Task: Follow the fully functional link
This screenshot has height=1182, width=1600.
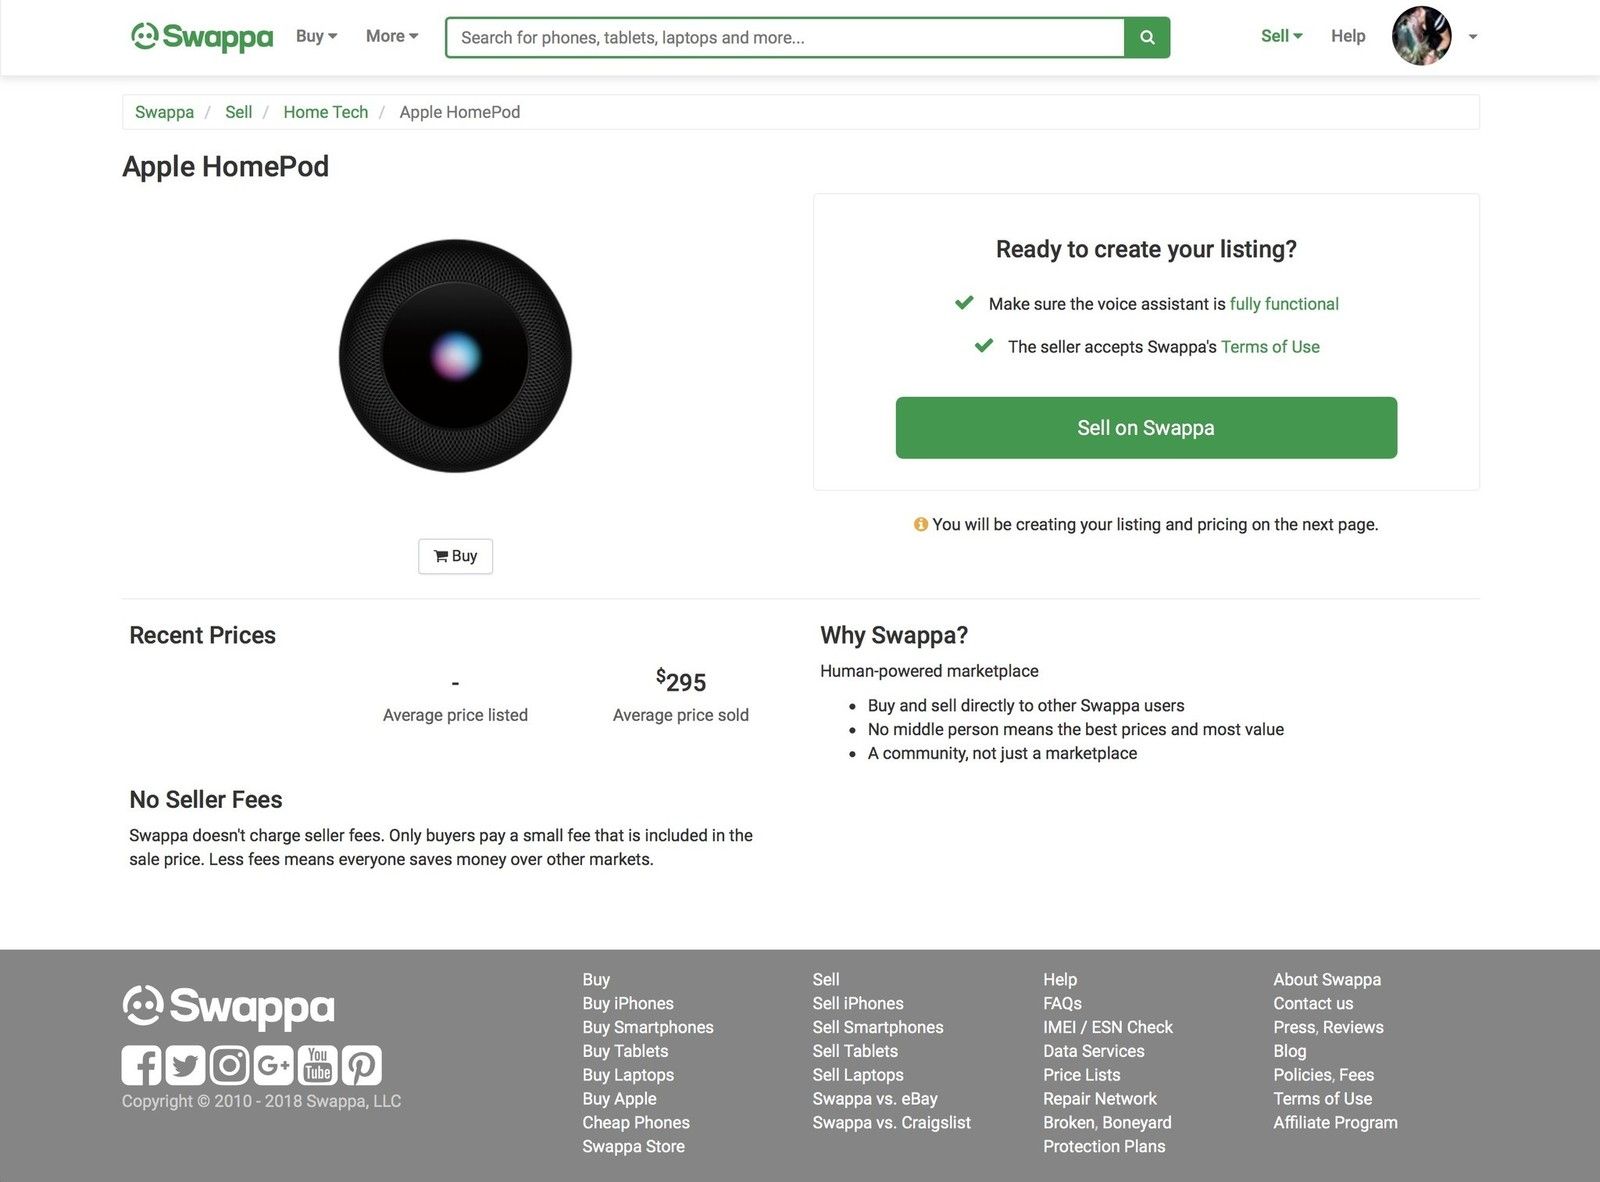Action: tap(1284, 304)
